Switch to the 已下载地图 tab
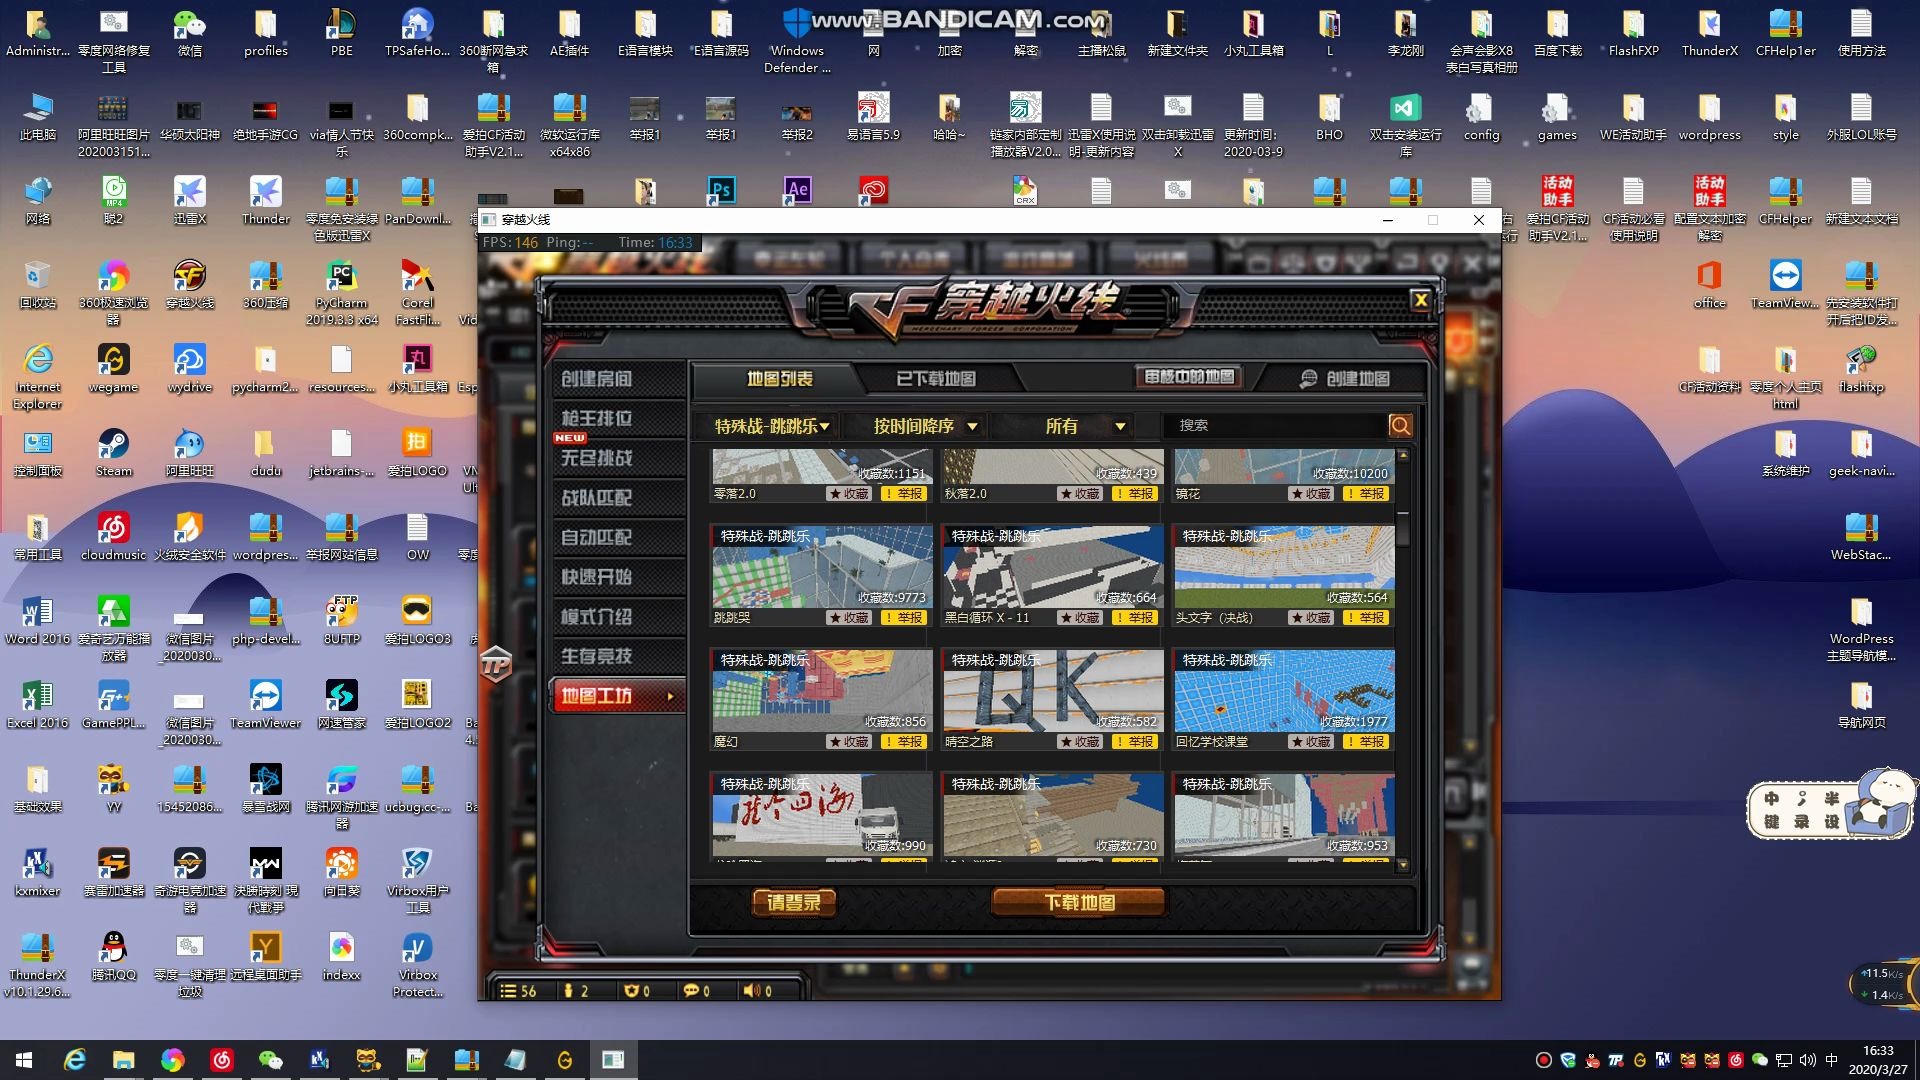The image size is (1920, 1080). (x=935, y=379)
